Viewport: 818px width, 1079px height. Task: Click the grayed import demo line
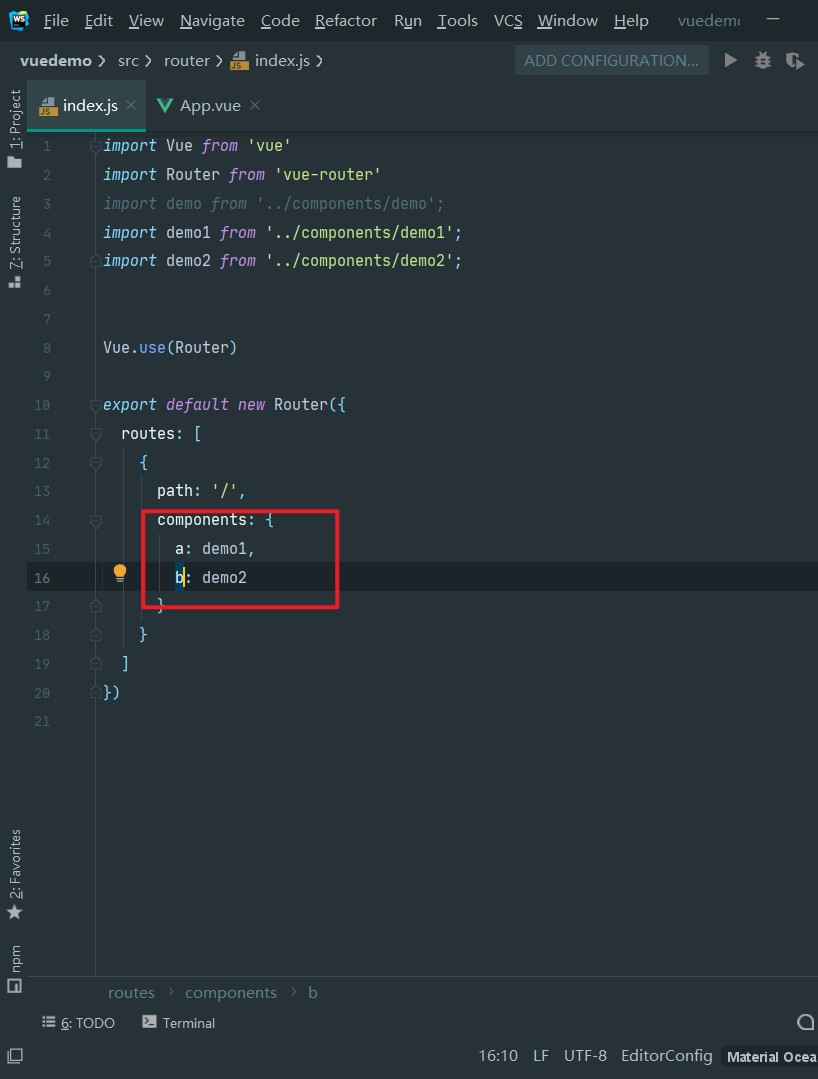click(x=274, y=204)
